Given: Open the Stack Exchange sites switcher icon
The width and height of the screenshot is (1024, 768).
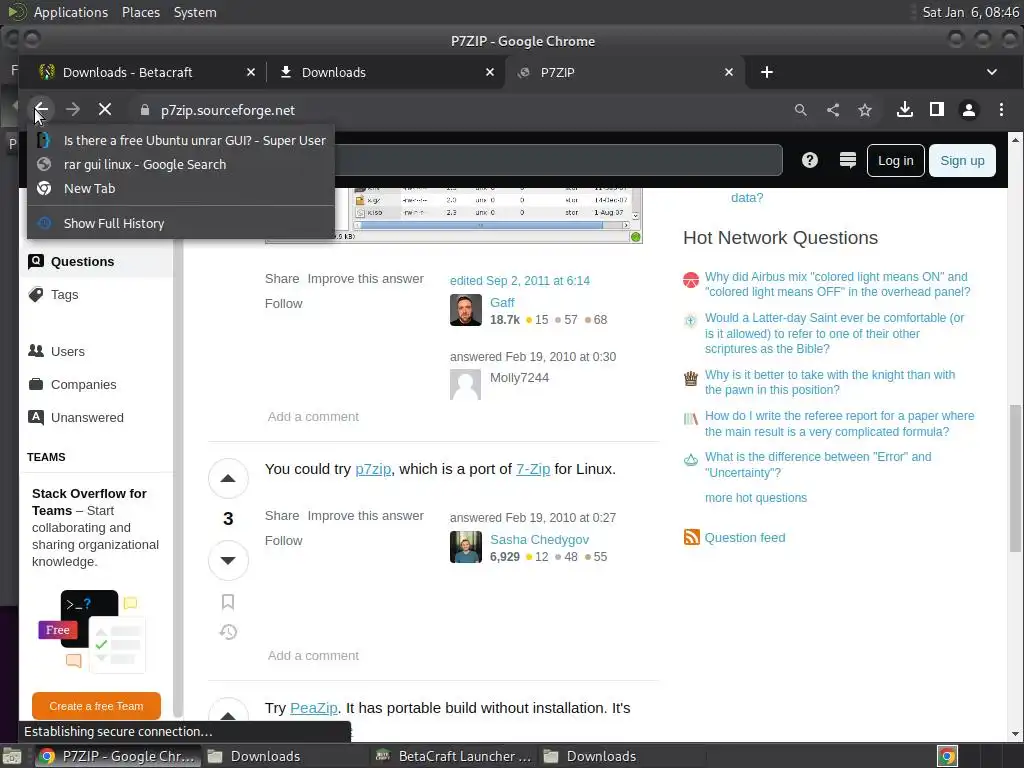Looking at the screenshot, I should 848,160.
